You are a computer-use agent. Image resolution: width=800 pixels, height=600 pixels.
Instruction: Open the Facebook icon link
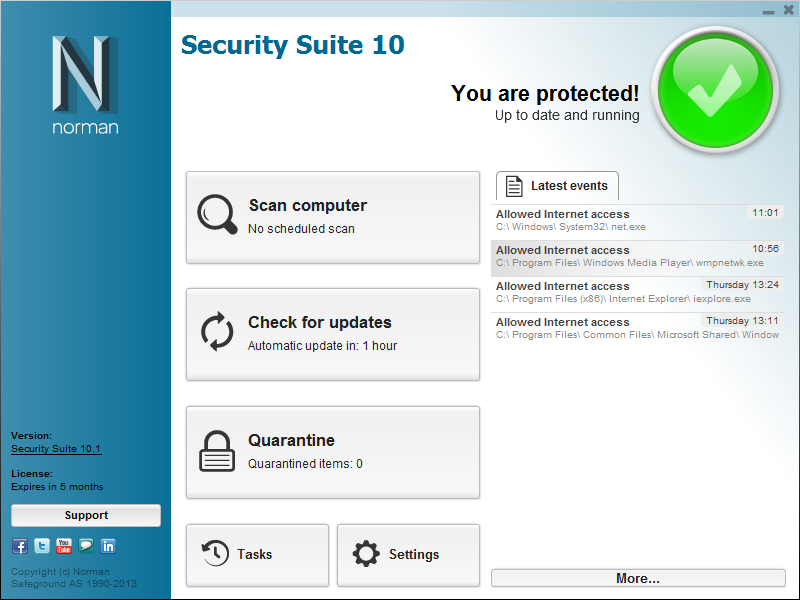pyautogui.click(x=20, y=546)
